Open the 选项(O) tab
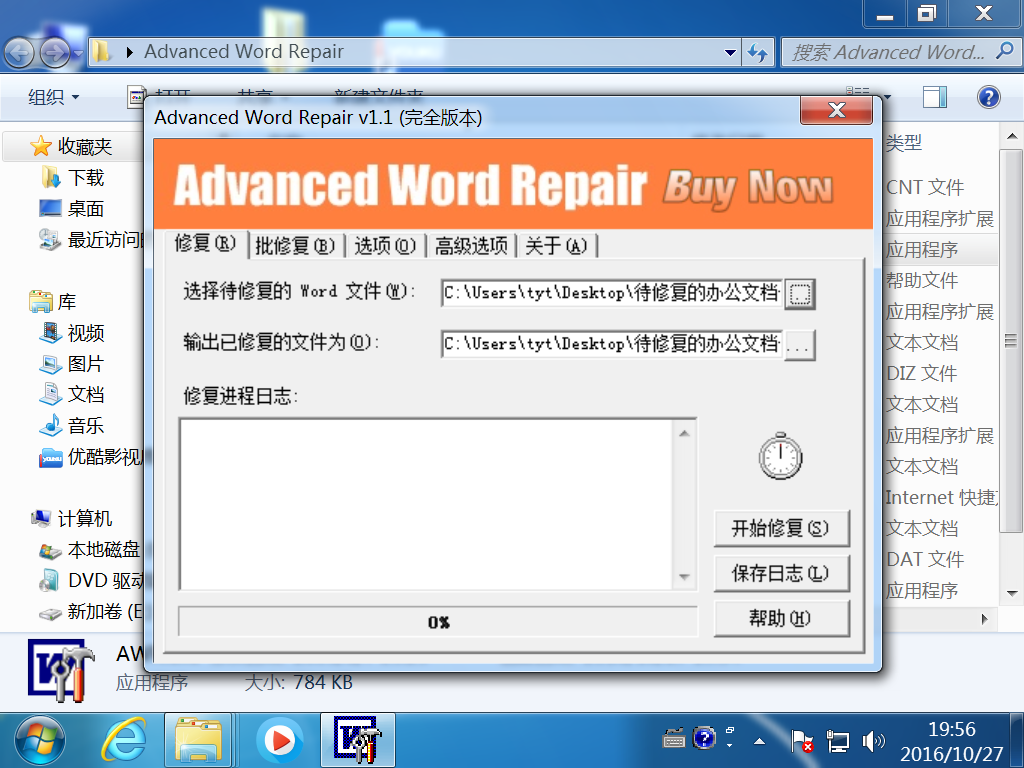 tap(385, 246)
